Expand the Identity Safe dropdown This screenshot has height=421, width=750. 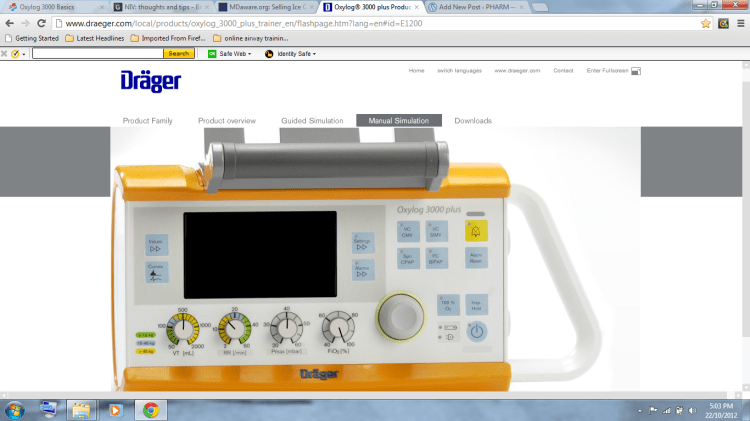coord(291,53)
